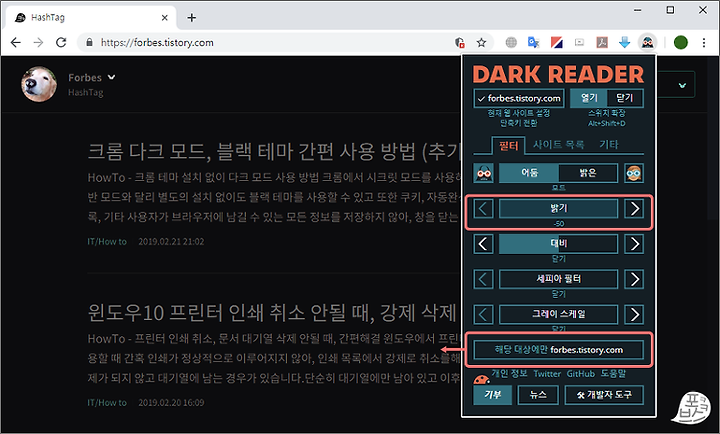The image size is (720, 434).
Task: Click IT/How to category dated 2019.02.20
Action: coord(107,403)
